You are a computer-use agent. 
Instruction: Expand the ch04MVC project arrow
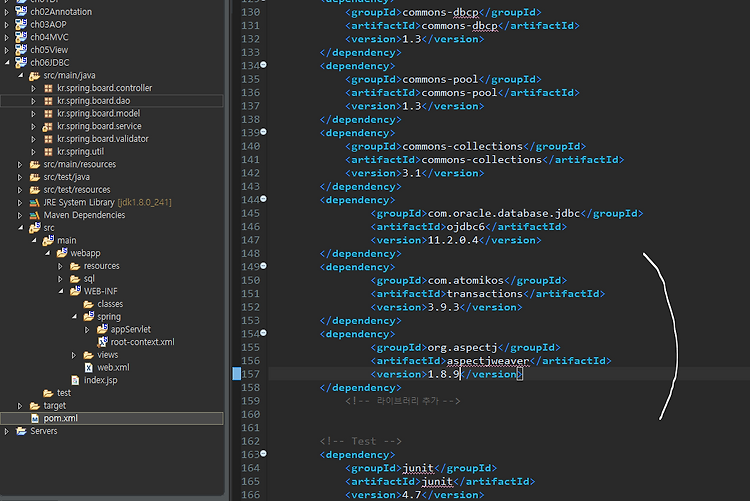(x=6, y=37)
